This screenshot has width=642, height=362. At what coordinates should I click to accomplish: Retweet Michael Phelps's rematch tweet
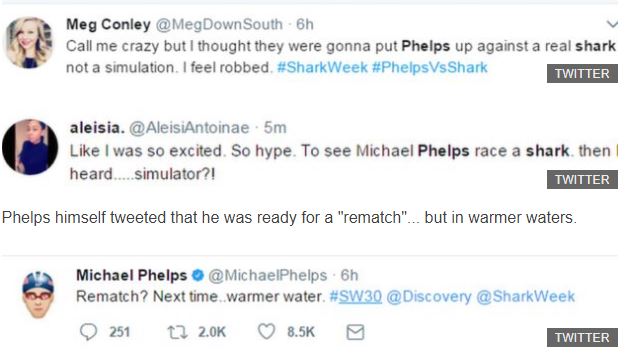click(x=177, y=332)
